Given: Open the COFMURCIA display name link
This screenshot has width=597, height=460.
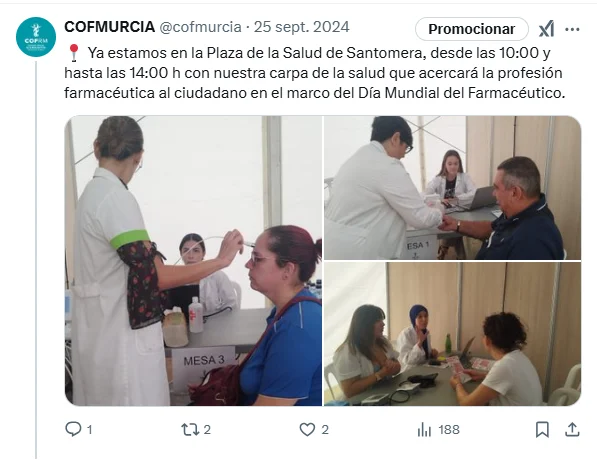Looking at the screenshot, I should [x=110, y=27].
